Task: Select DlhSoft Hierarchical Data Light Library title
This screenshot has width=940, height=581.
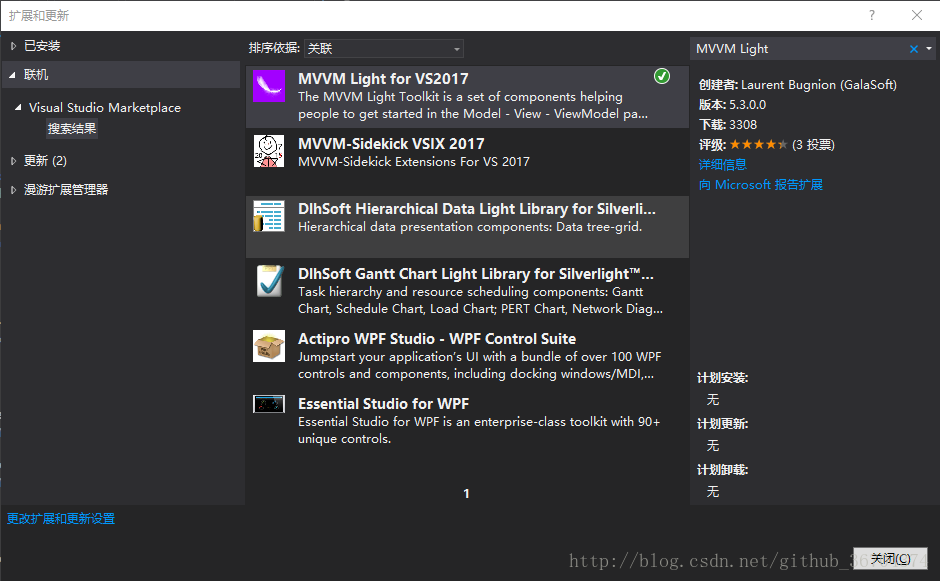Action: pyautogui.click(x=477, y=209)
